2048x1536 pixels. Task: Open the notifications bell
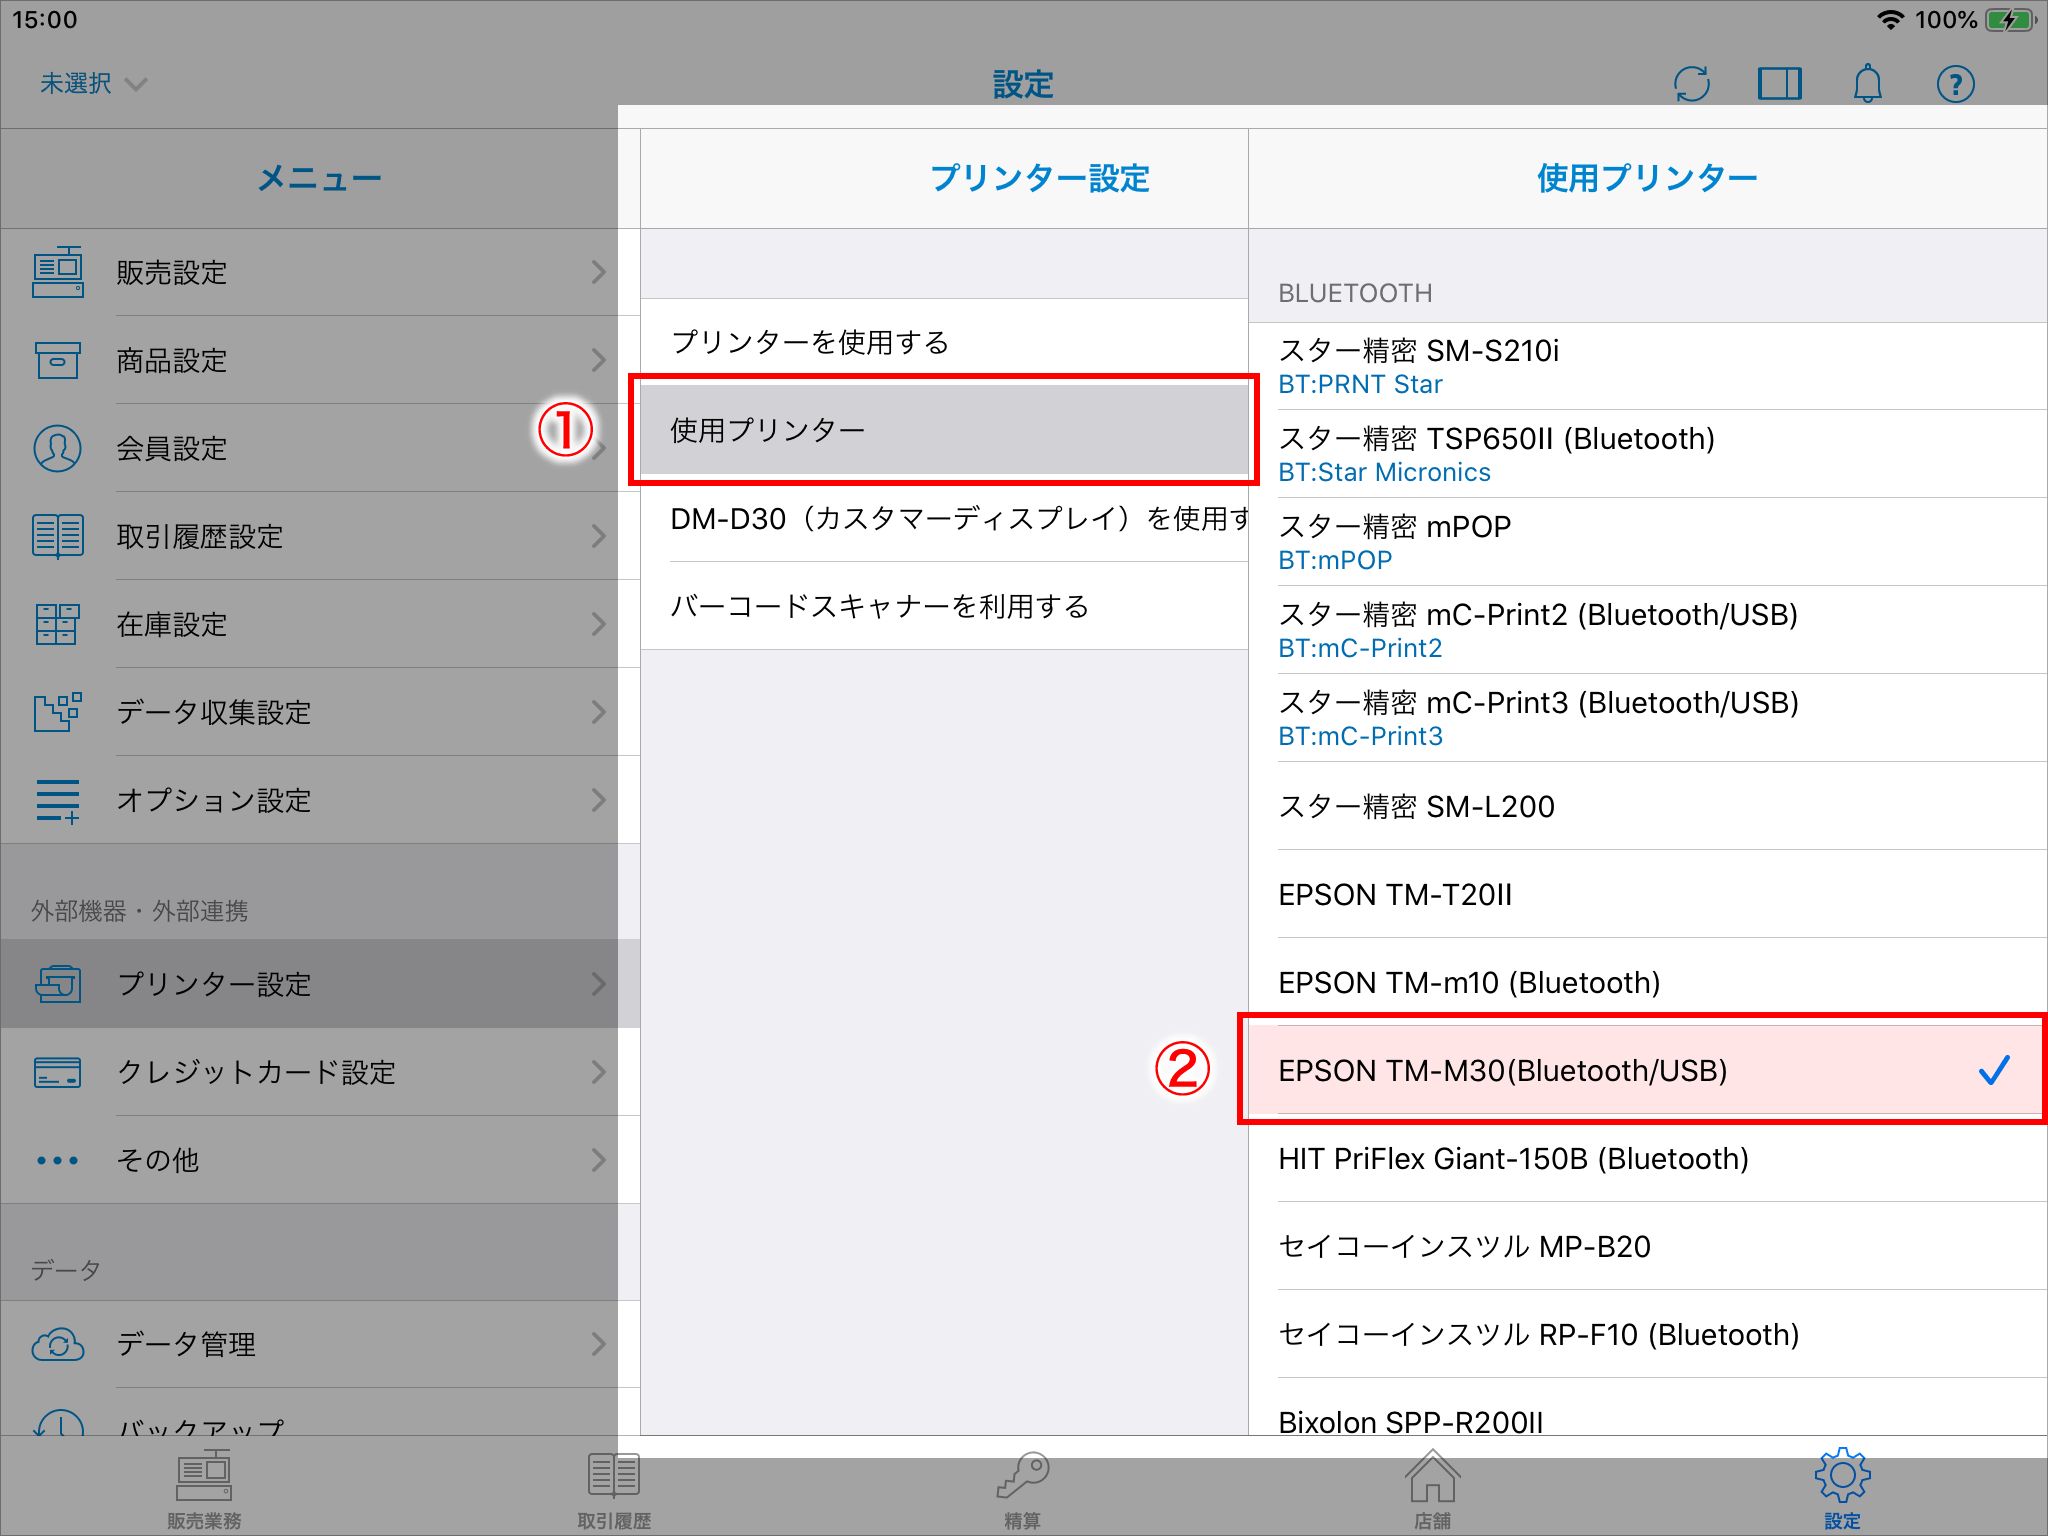click(1868, 84)
